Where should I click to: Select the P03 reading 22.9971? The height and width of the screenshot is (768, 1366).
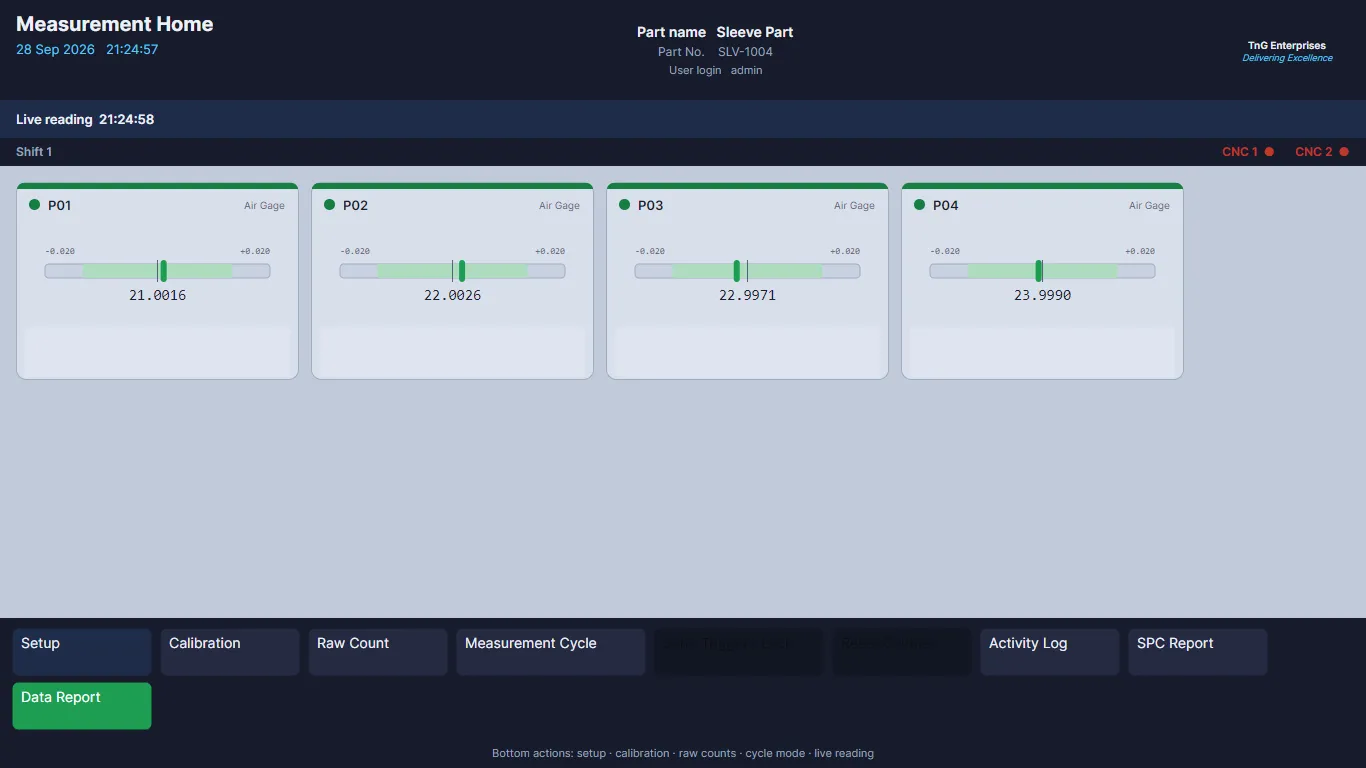[x=748, y=296]
